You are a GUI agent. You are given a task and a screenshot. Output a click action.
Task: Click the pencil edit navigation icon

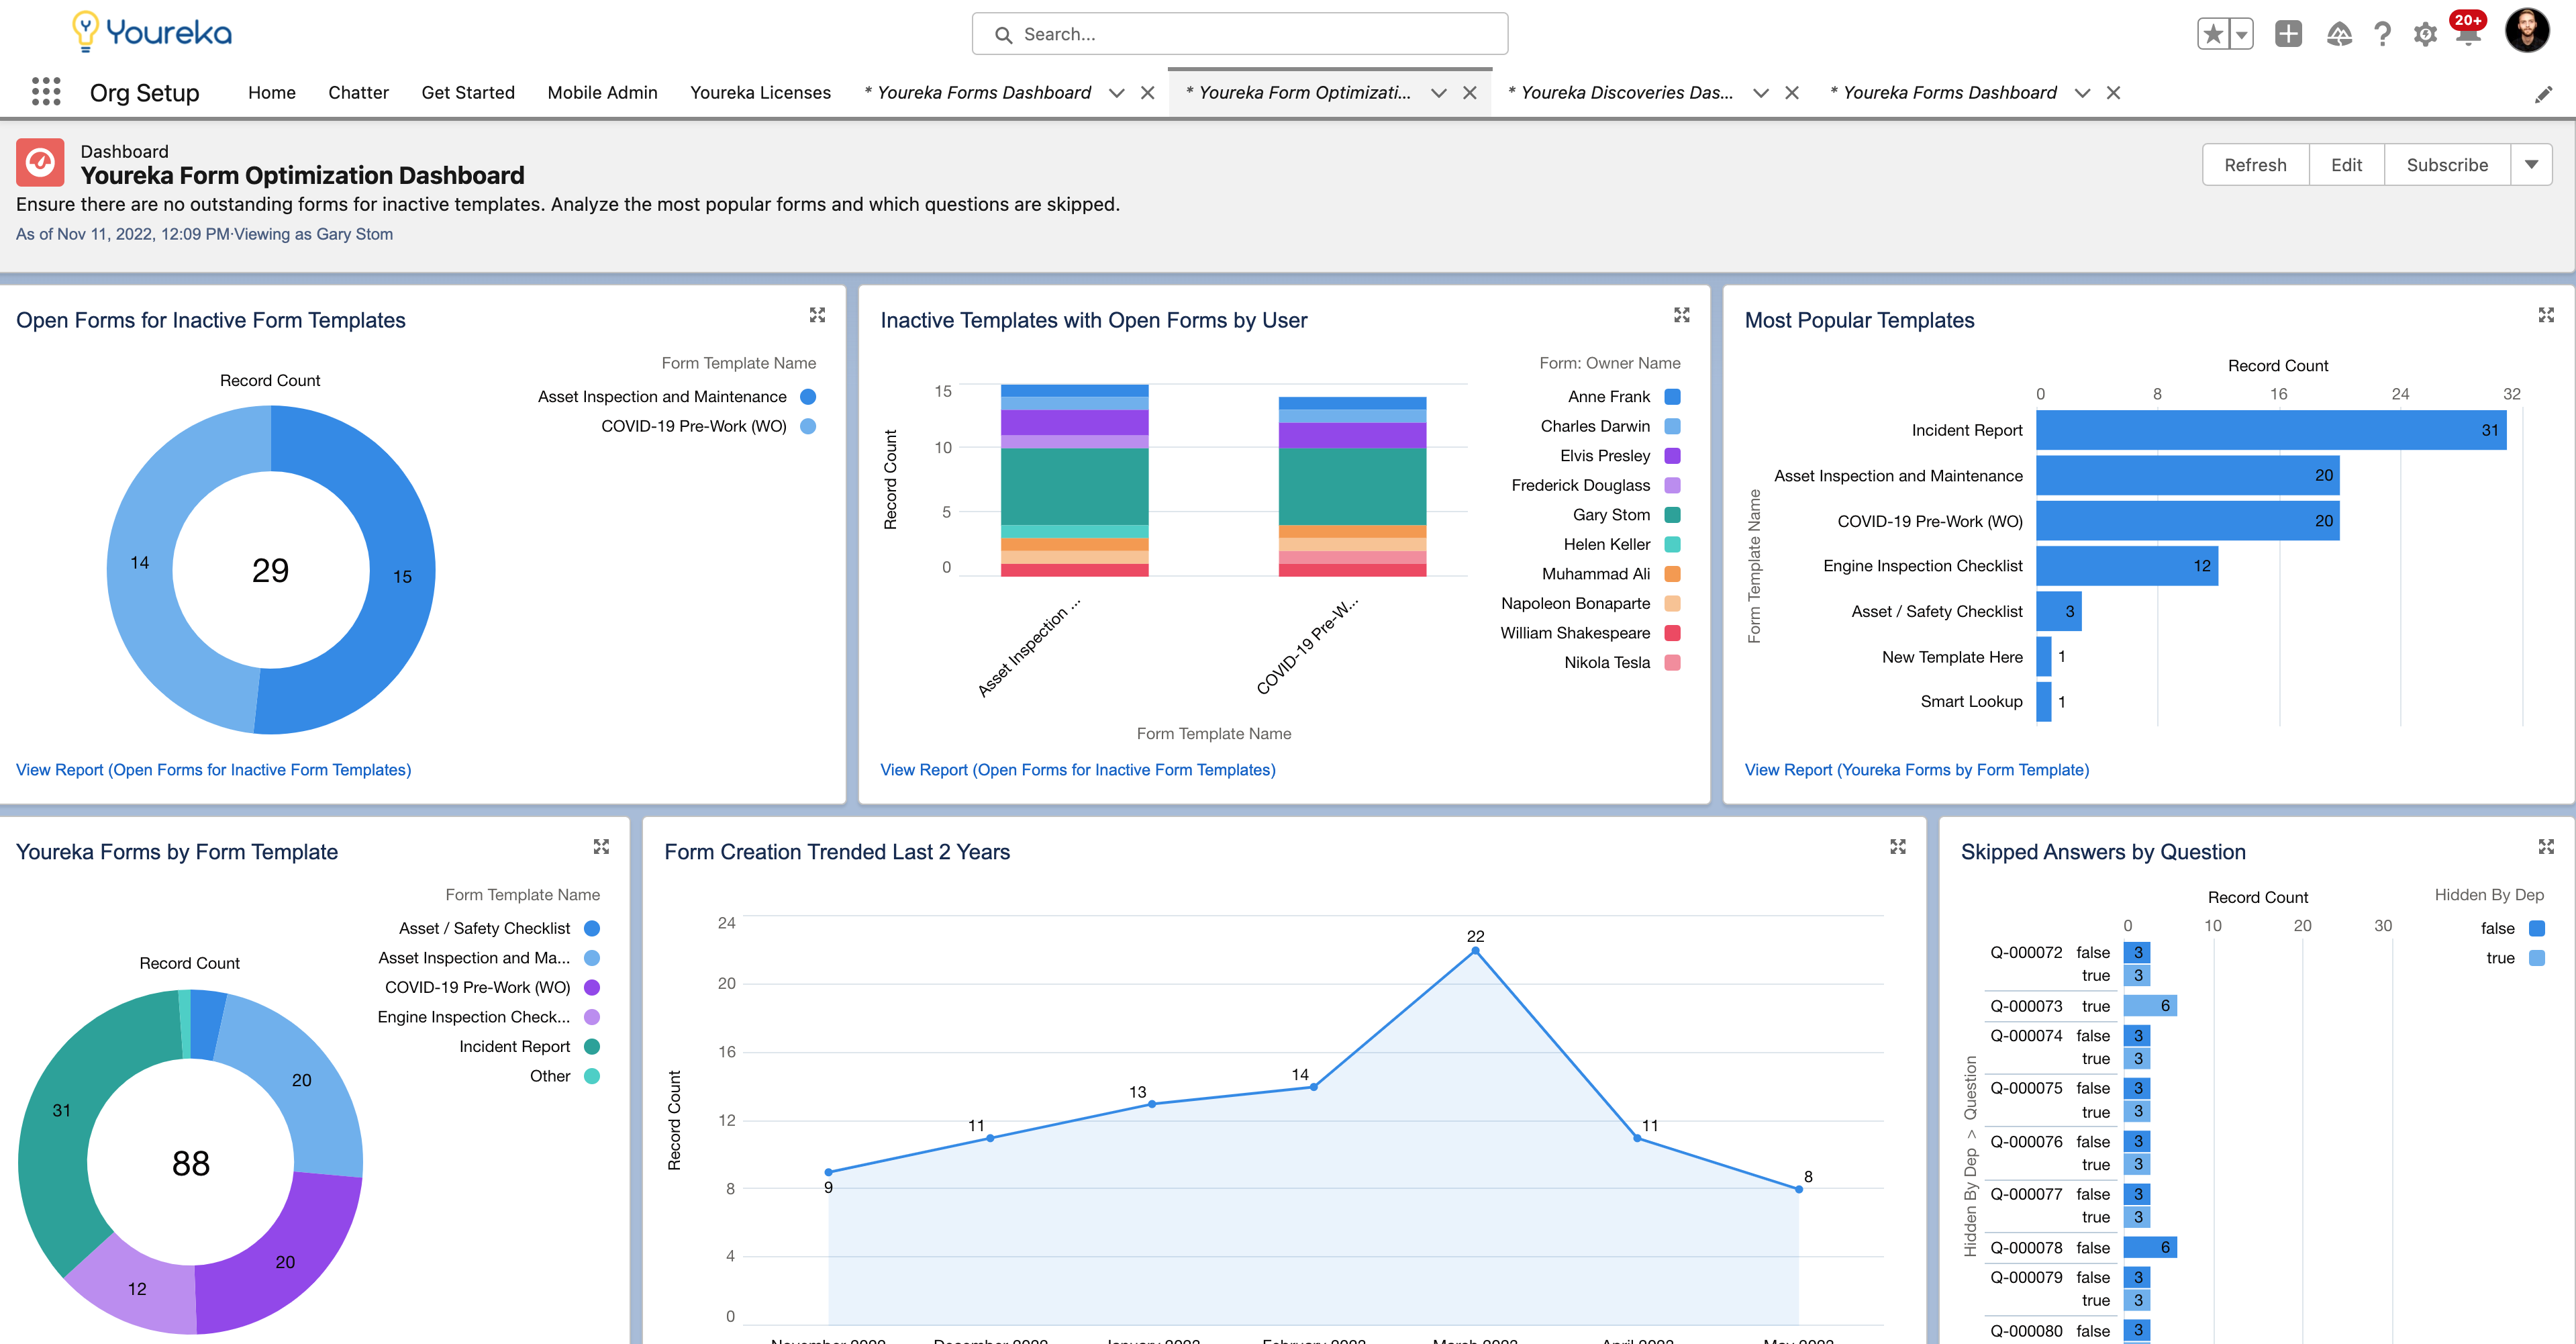click(x=2543, y=94)
